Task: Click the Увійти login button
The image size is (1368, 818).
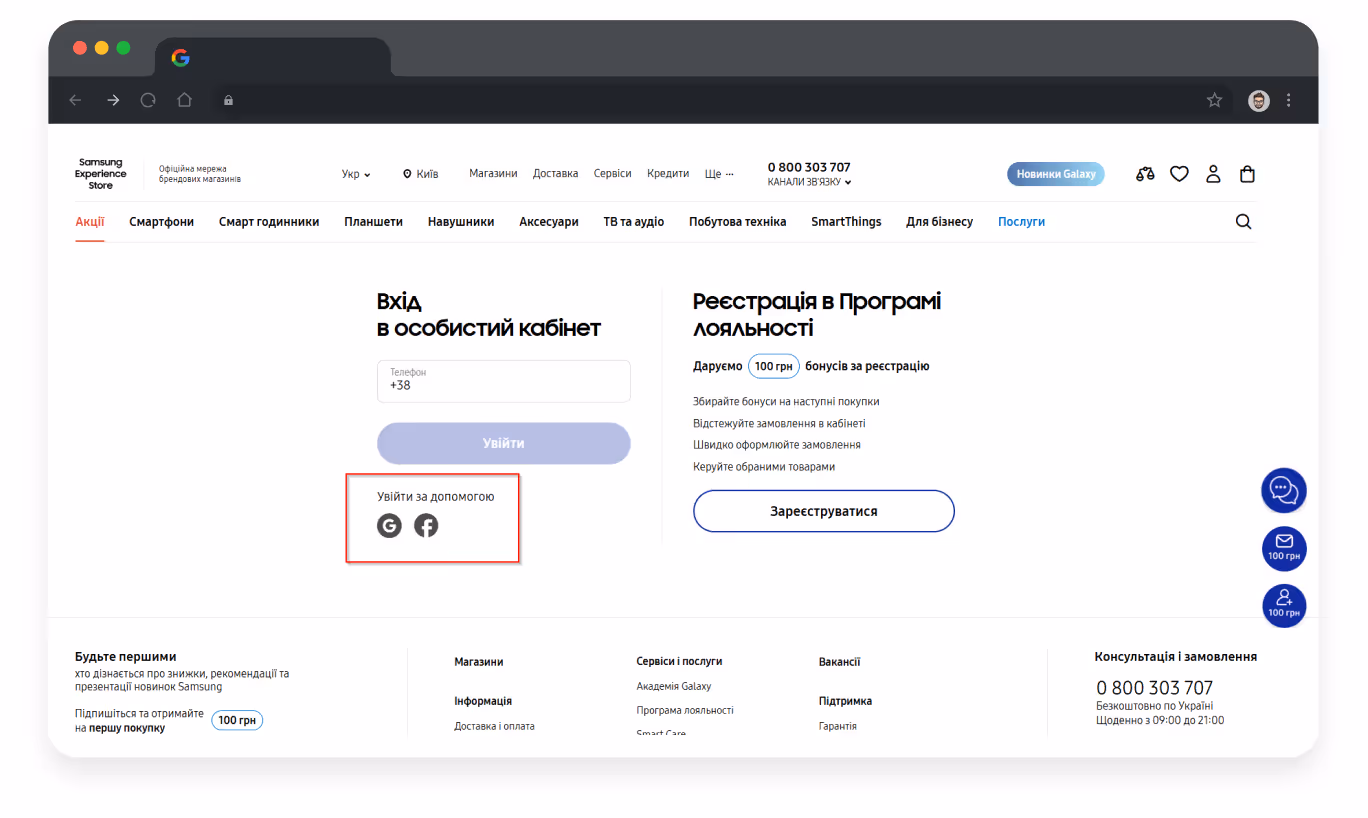Action: click(504, 443)
